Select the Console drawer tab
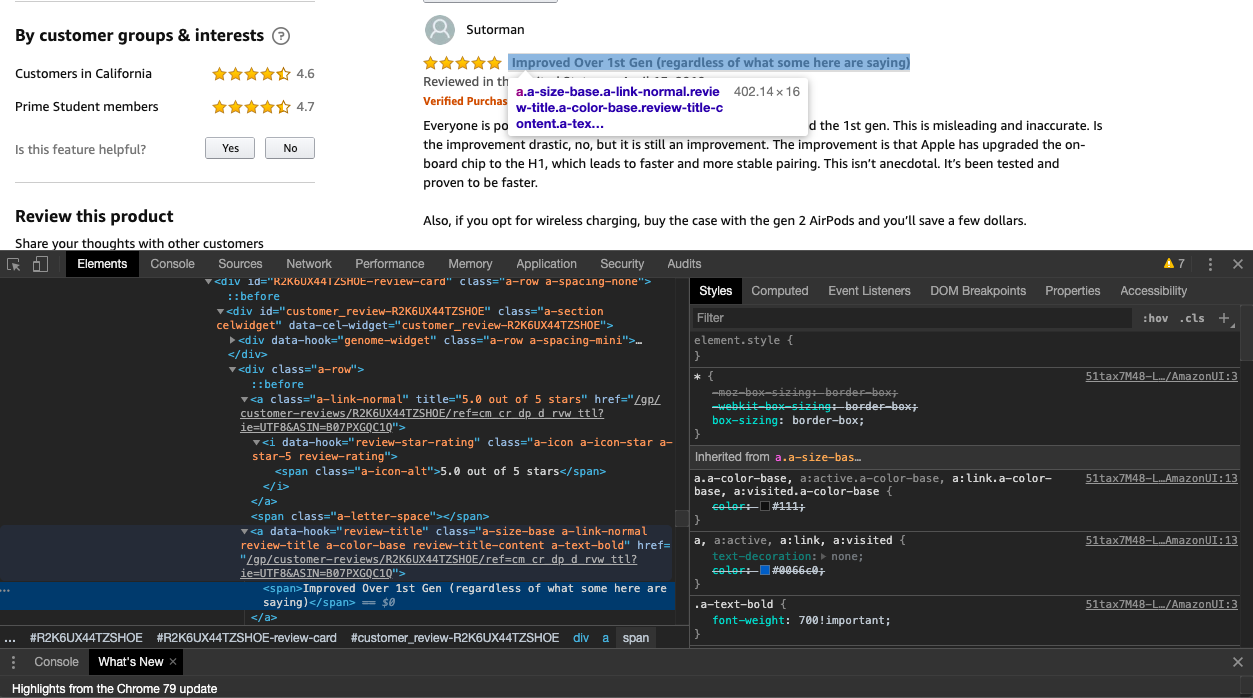 point(56,662)
